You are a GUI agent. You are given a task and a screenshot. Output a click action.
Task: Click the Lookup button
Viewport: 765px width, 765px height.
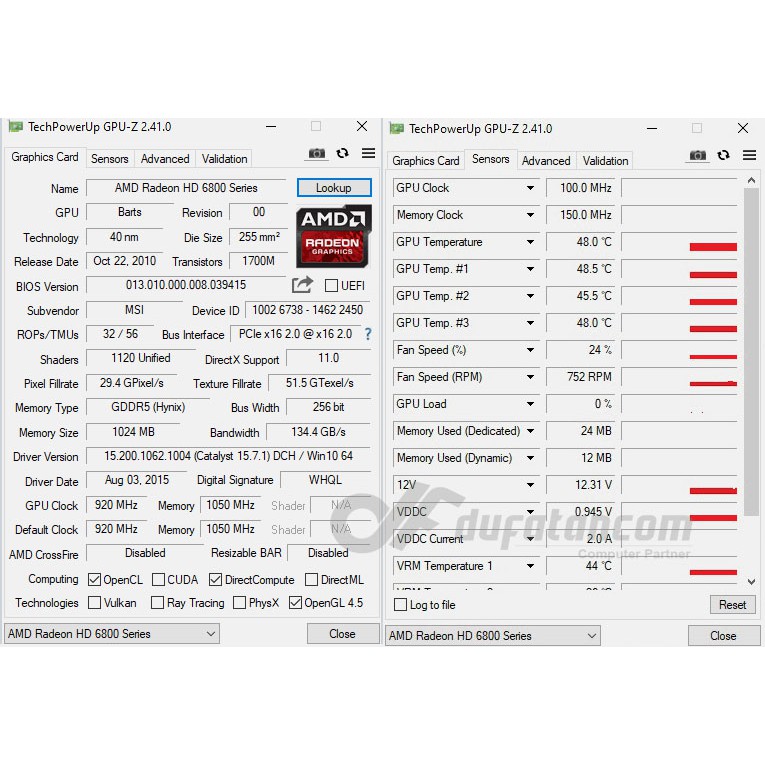click(334, 188)
